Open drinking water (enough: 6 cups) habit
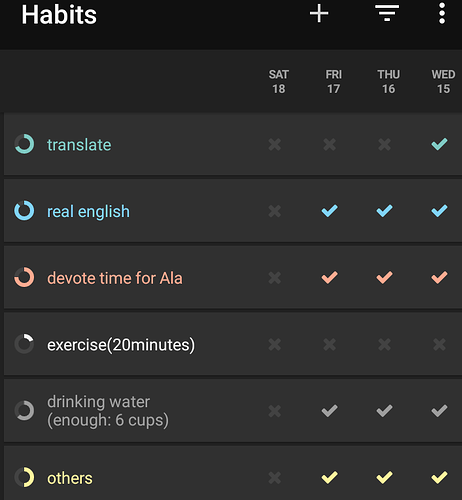 tap(108, 411)
